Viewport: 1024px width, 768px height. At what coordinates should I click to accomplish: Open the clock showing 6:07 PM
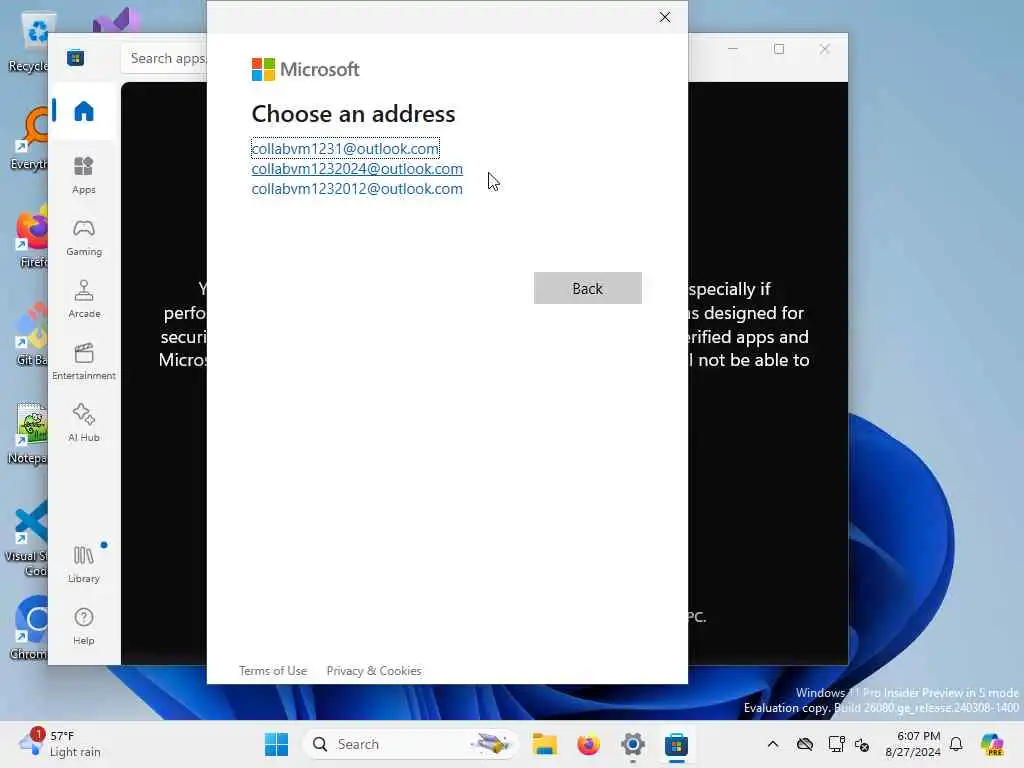(x=912, y=744)
